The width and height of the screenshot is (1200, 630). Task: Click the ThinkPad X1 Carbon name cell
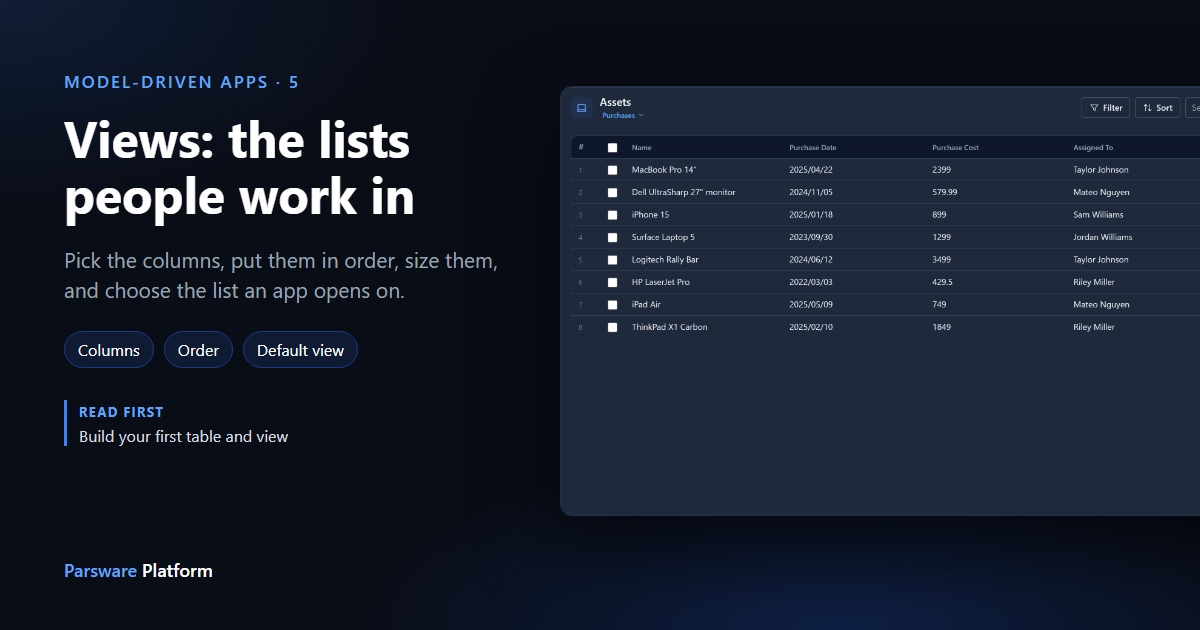point(670,327)
